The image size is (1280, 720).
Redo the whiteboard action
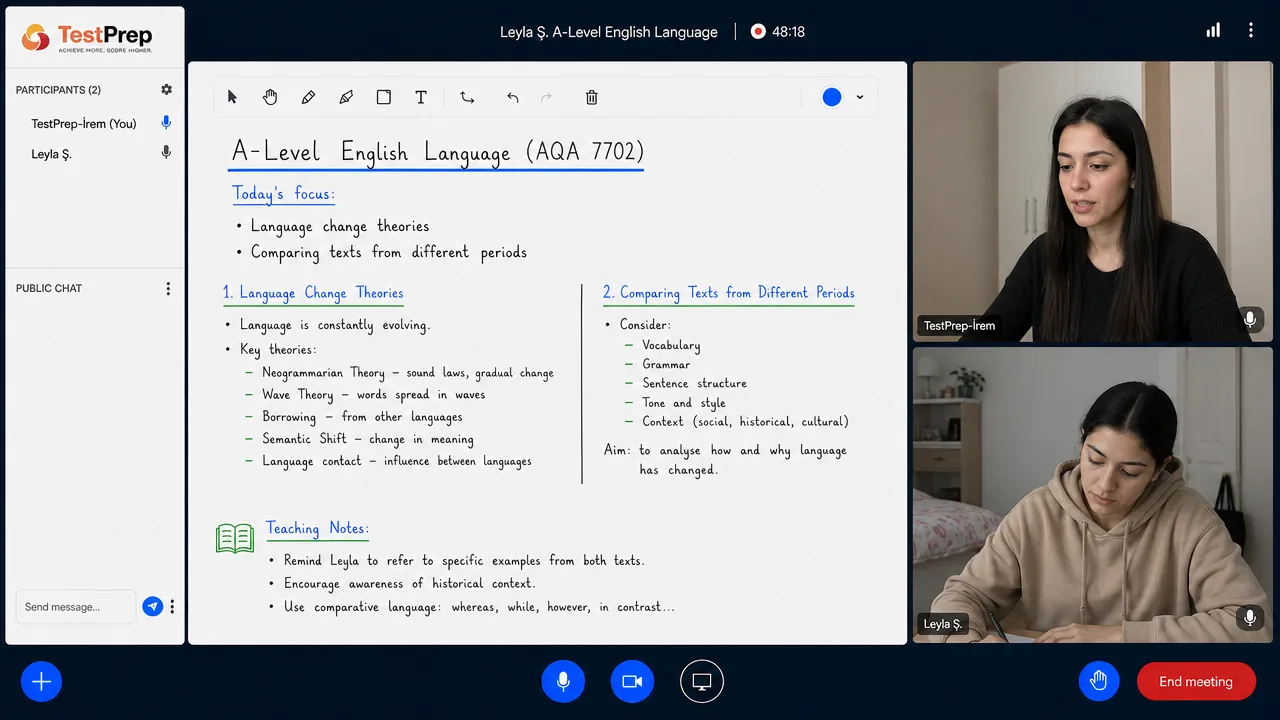click(x=546, y=97)
